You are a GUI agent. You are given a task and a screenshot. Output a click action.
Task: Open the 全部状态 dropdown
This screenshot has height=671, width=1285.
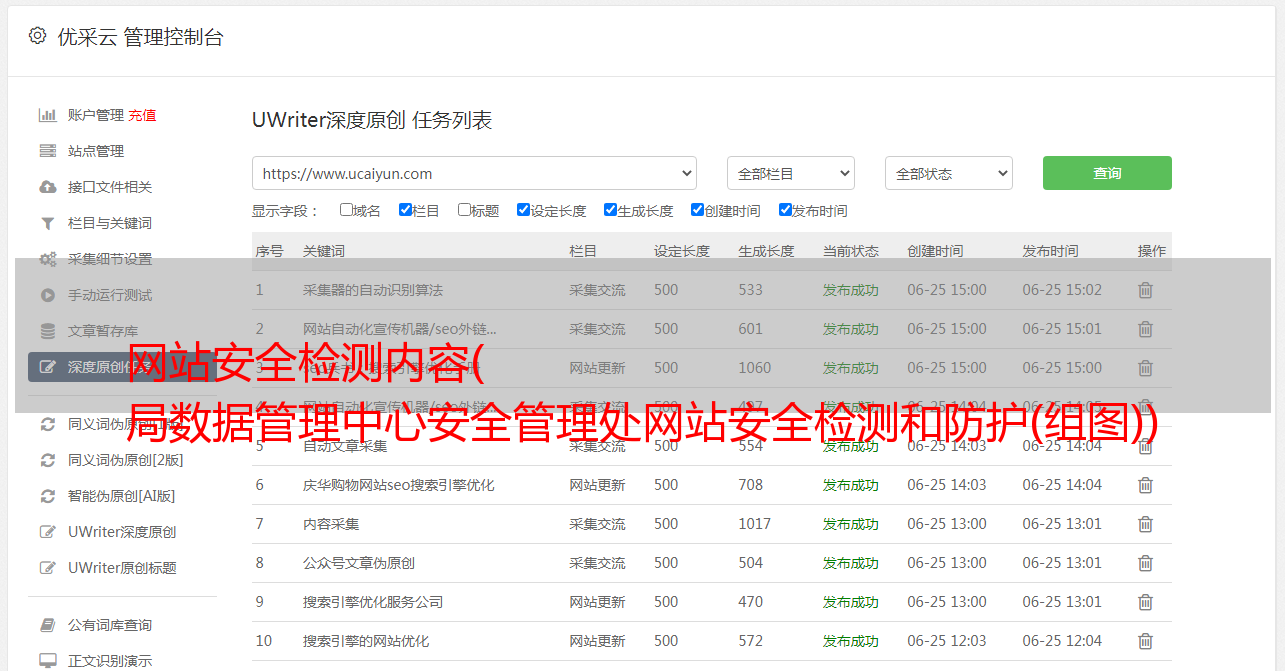click(949, 173)
